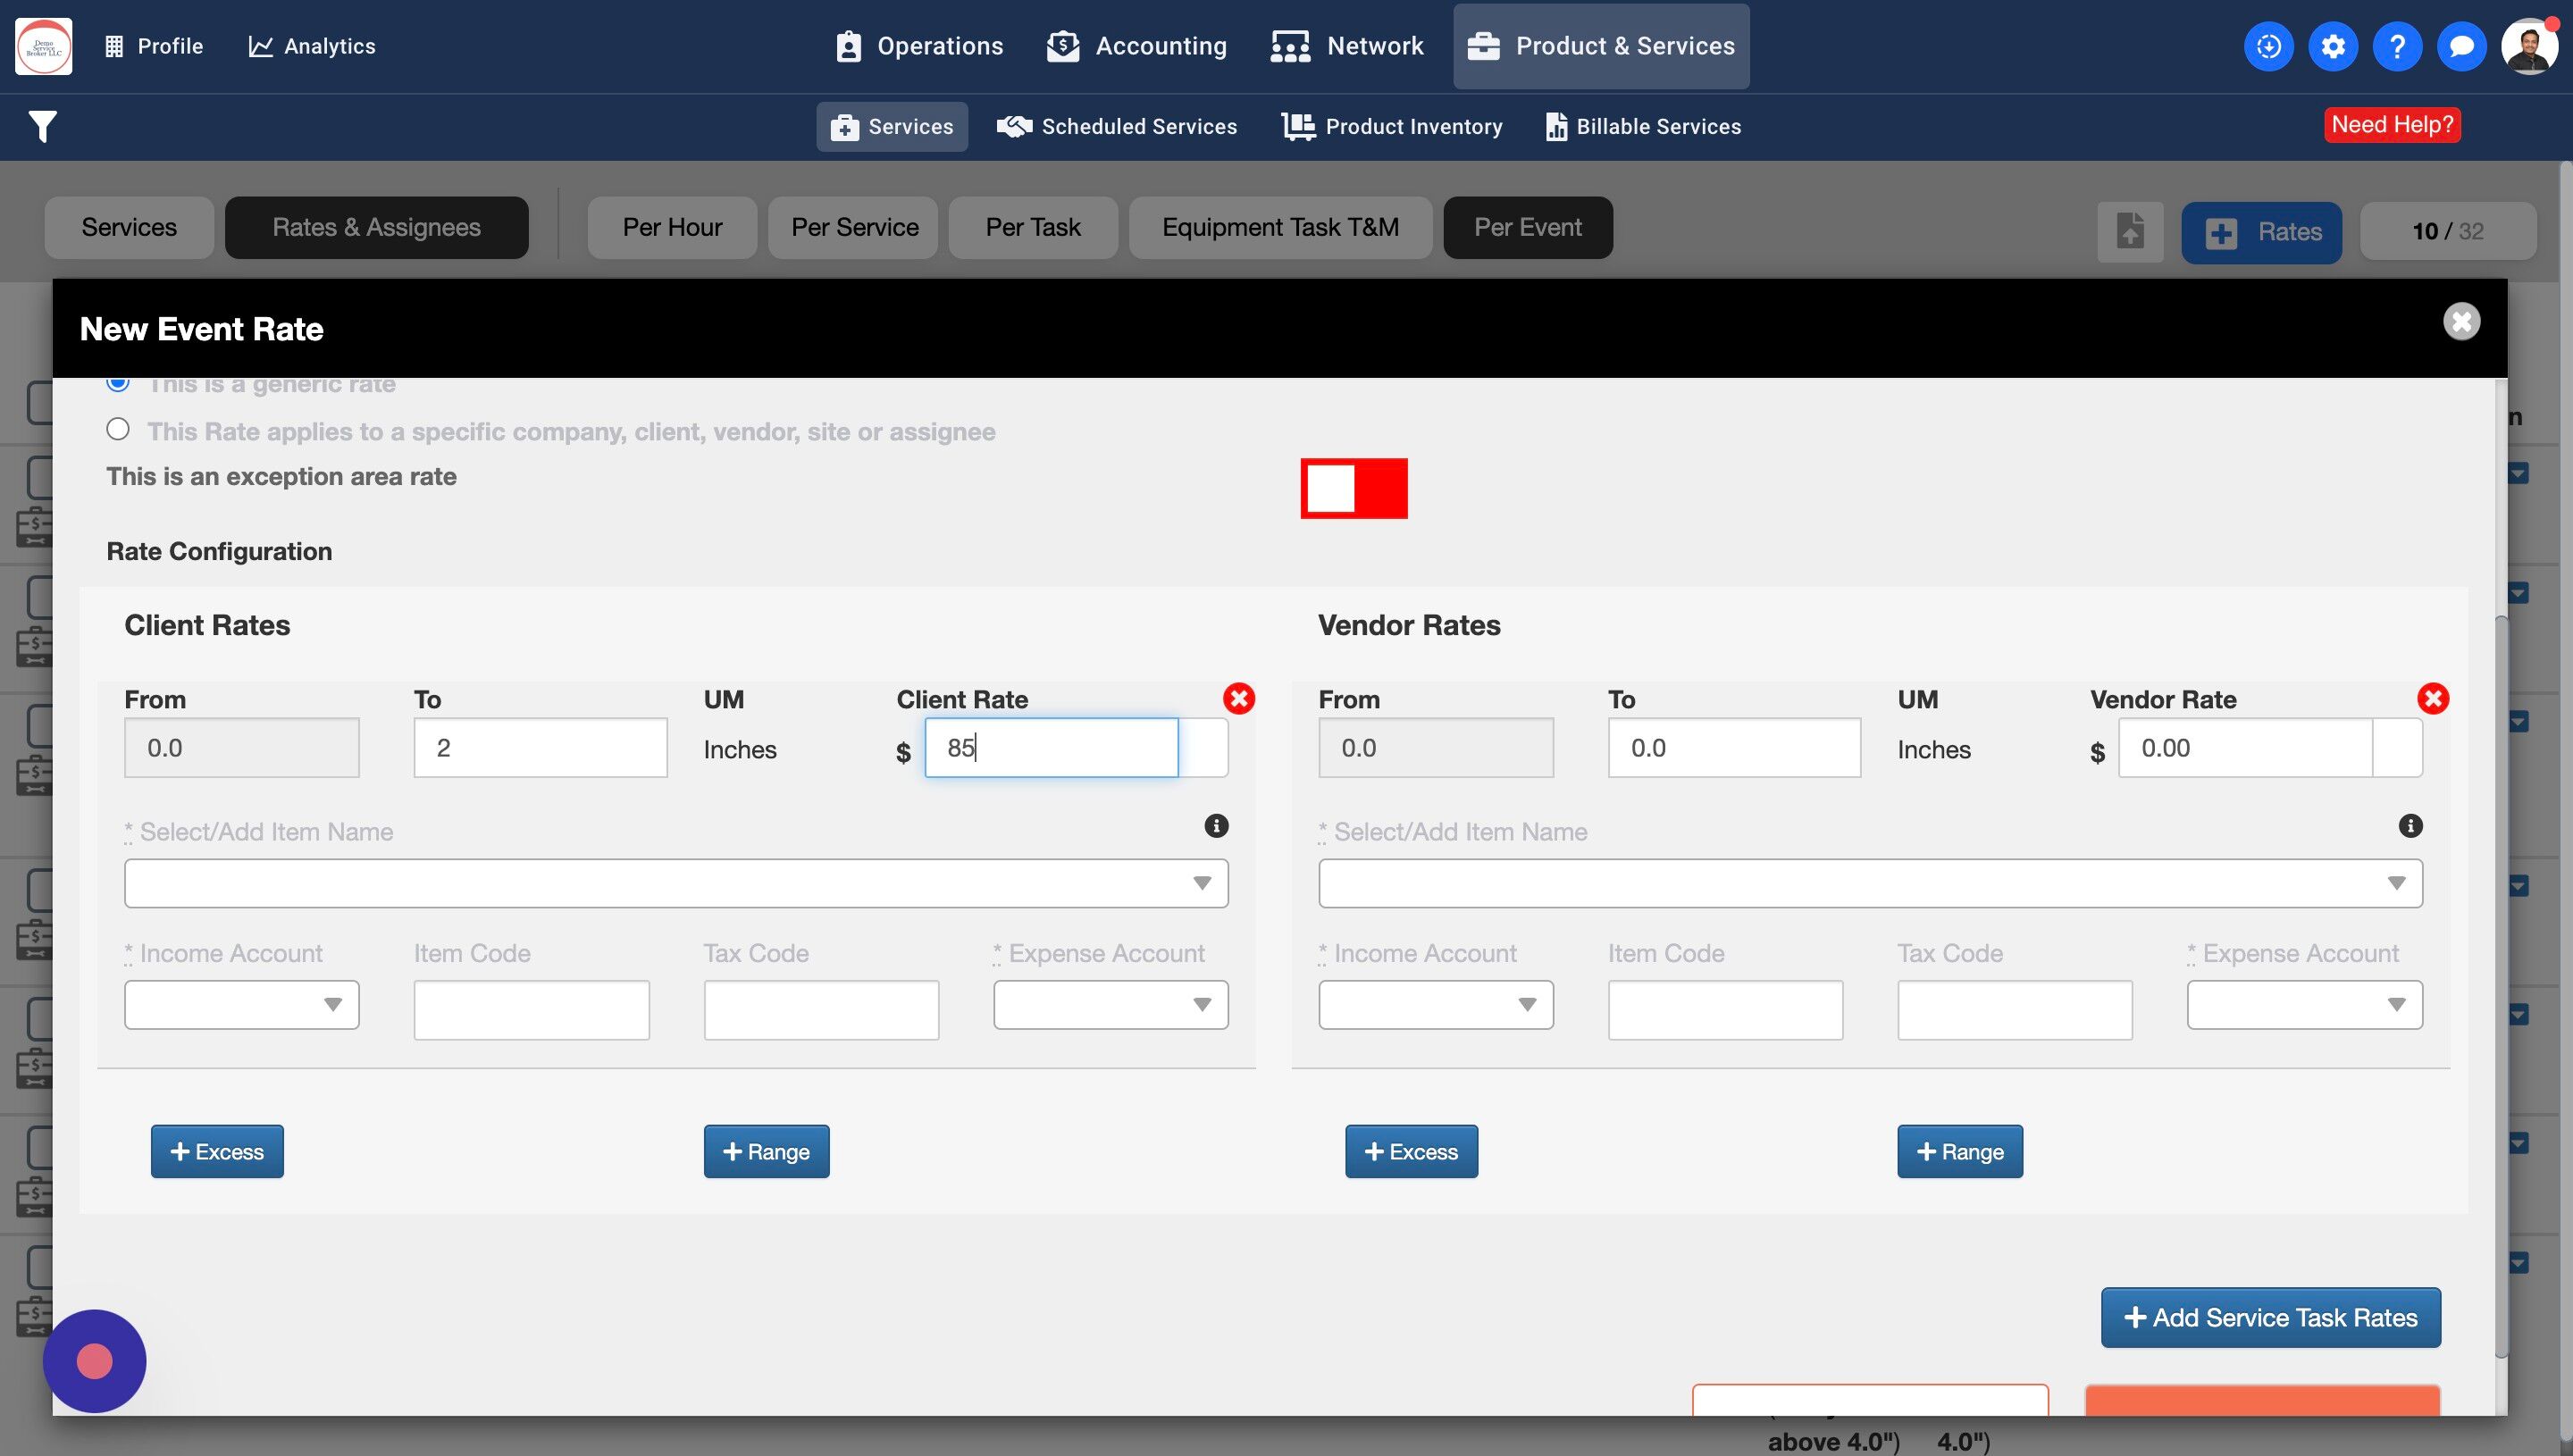This screenshot has height=1456, width=2573.
Task: Click the filter funnel icon
Action: tap(42, 127)
